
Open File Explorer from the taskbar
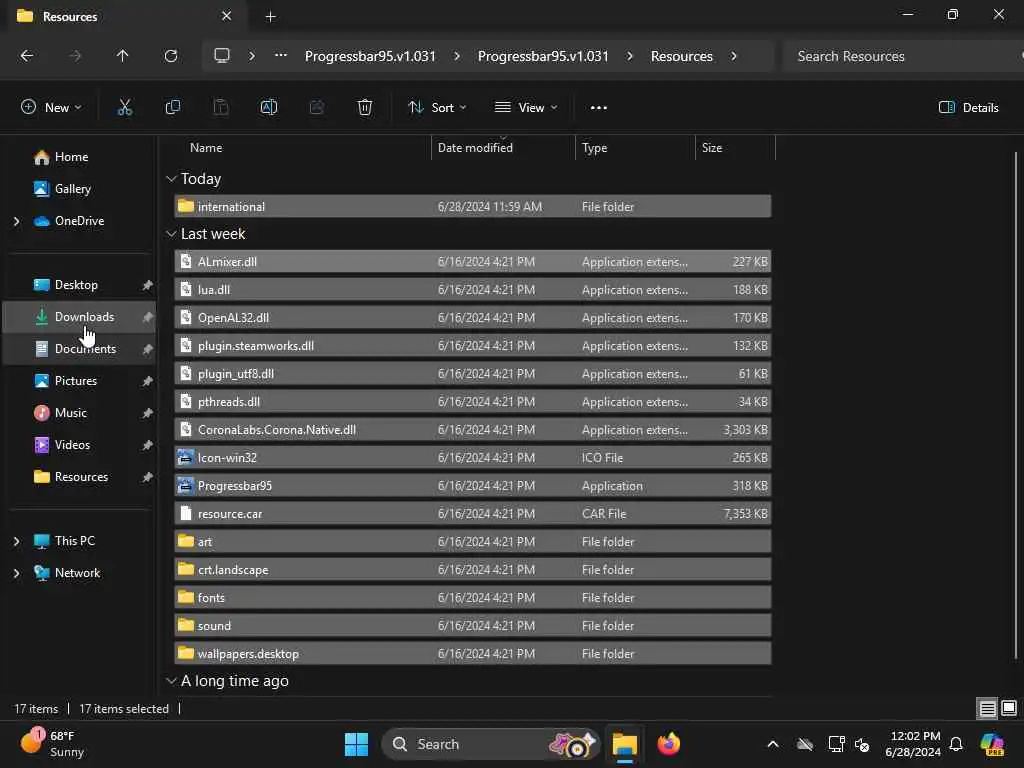pos(624,744)
